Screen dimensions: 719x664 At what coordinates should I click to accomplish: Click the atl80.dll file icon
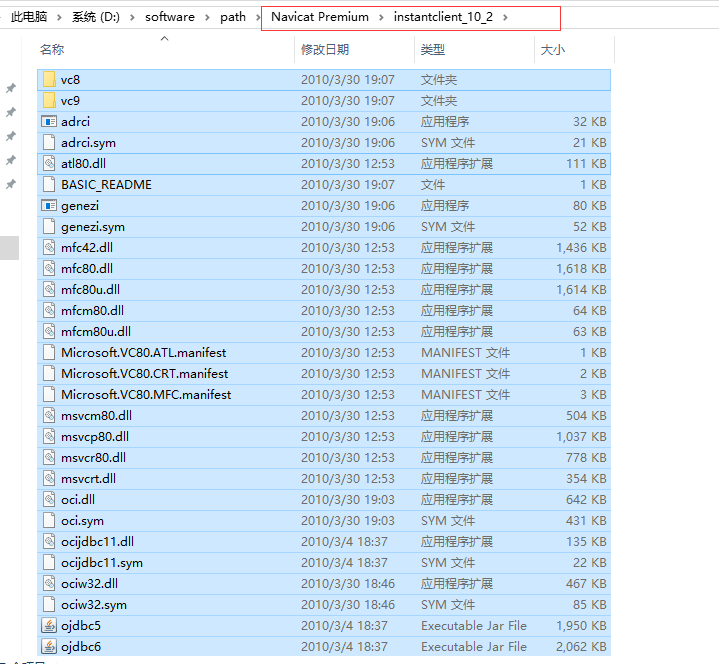point(49,164)
